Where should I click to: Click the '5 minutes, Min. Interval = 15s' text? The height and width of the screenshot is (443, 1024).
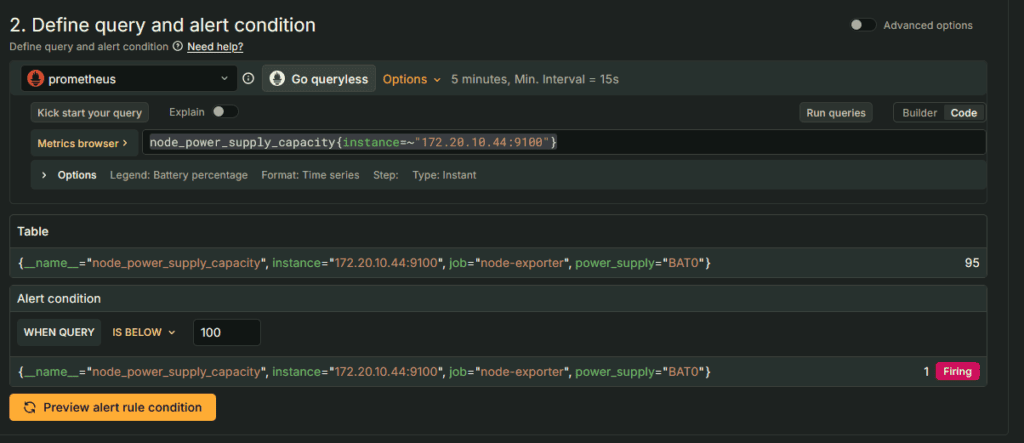[535, 79]
